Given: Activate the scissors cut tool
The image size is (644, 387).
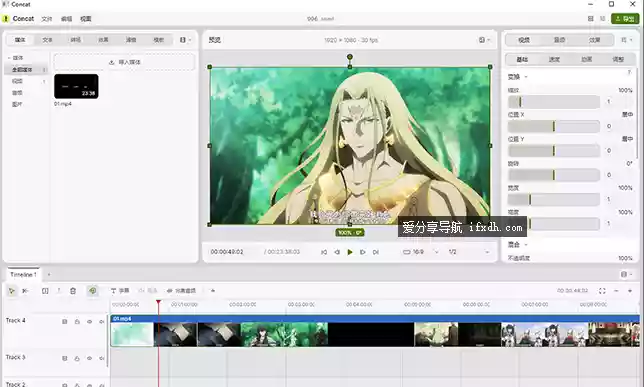Looking at the screenshot, I should tap(25, 291).
